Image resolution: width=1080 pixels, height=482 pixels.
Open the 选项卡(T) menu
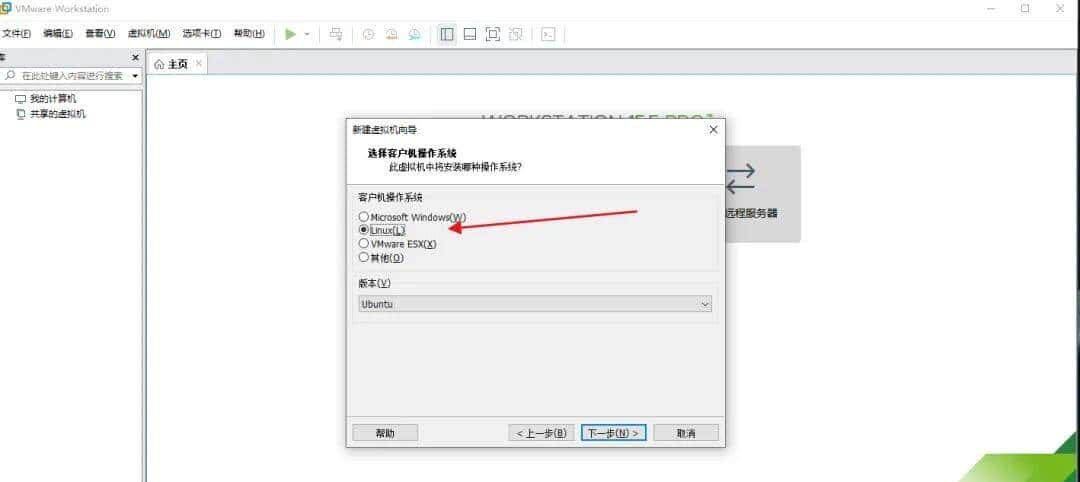pos(201,33)
